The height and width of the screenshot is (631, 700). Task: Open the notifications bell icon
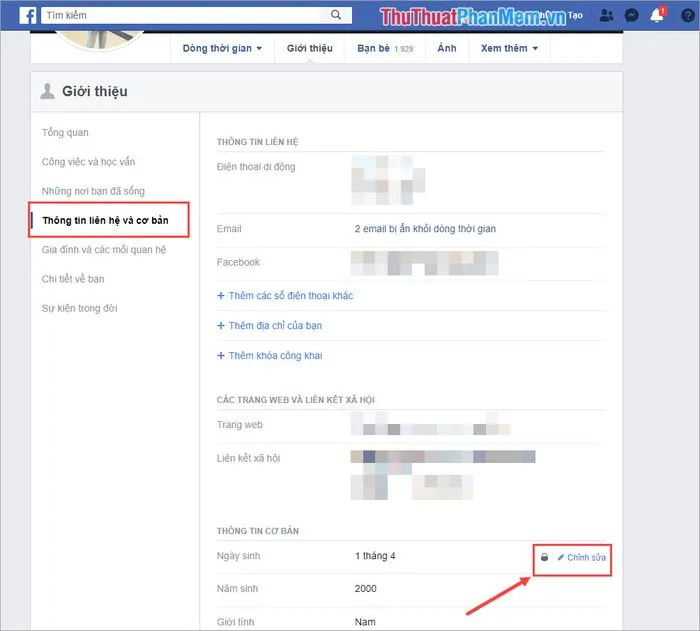pos(657,16)
